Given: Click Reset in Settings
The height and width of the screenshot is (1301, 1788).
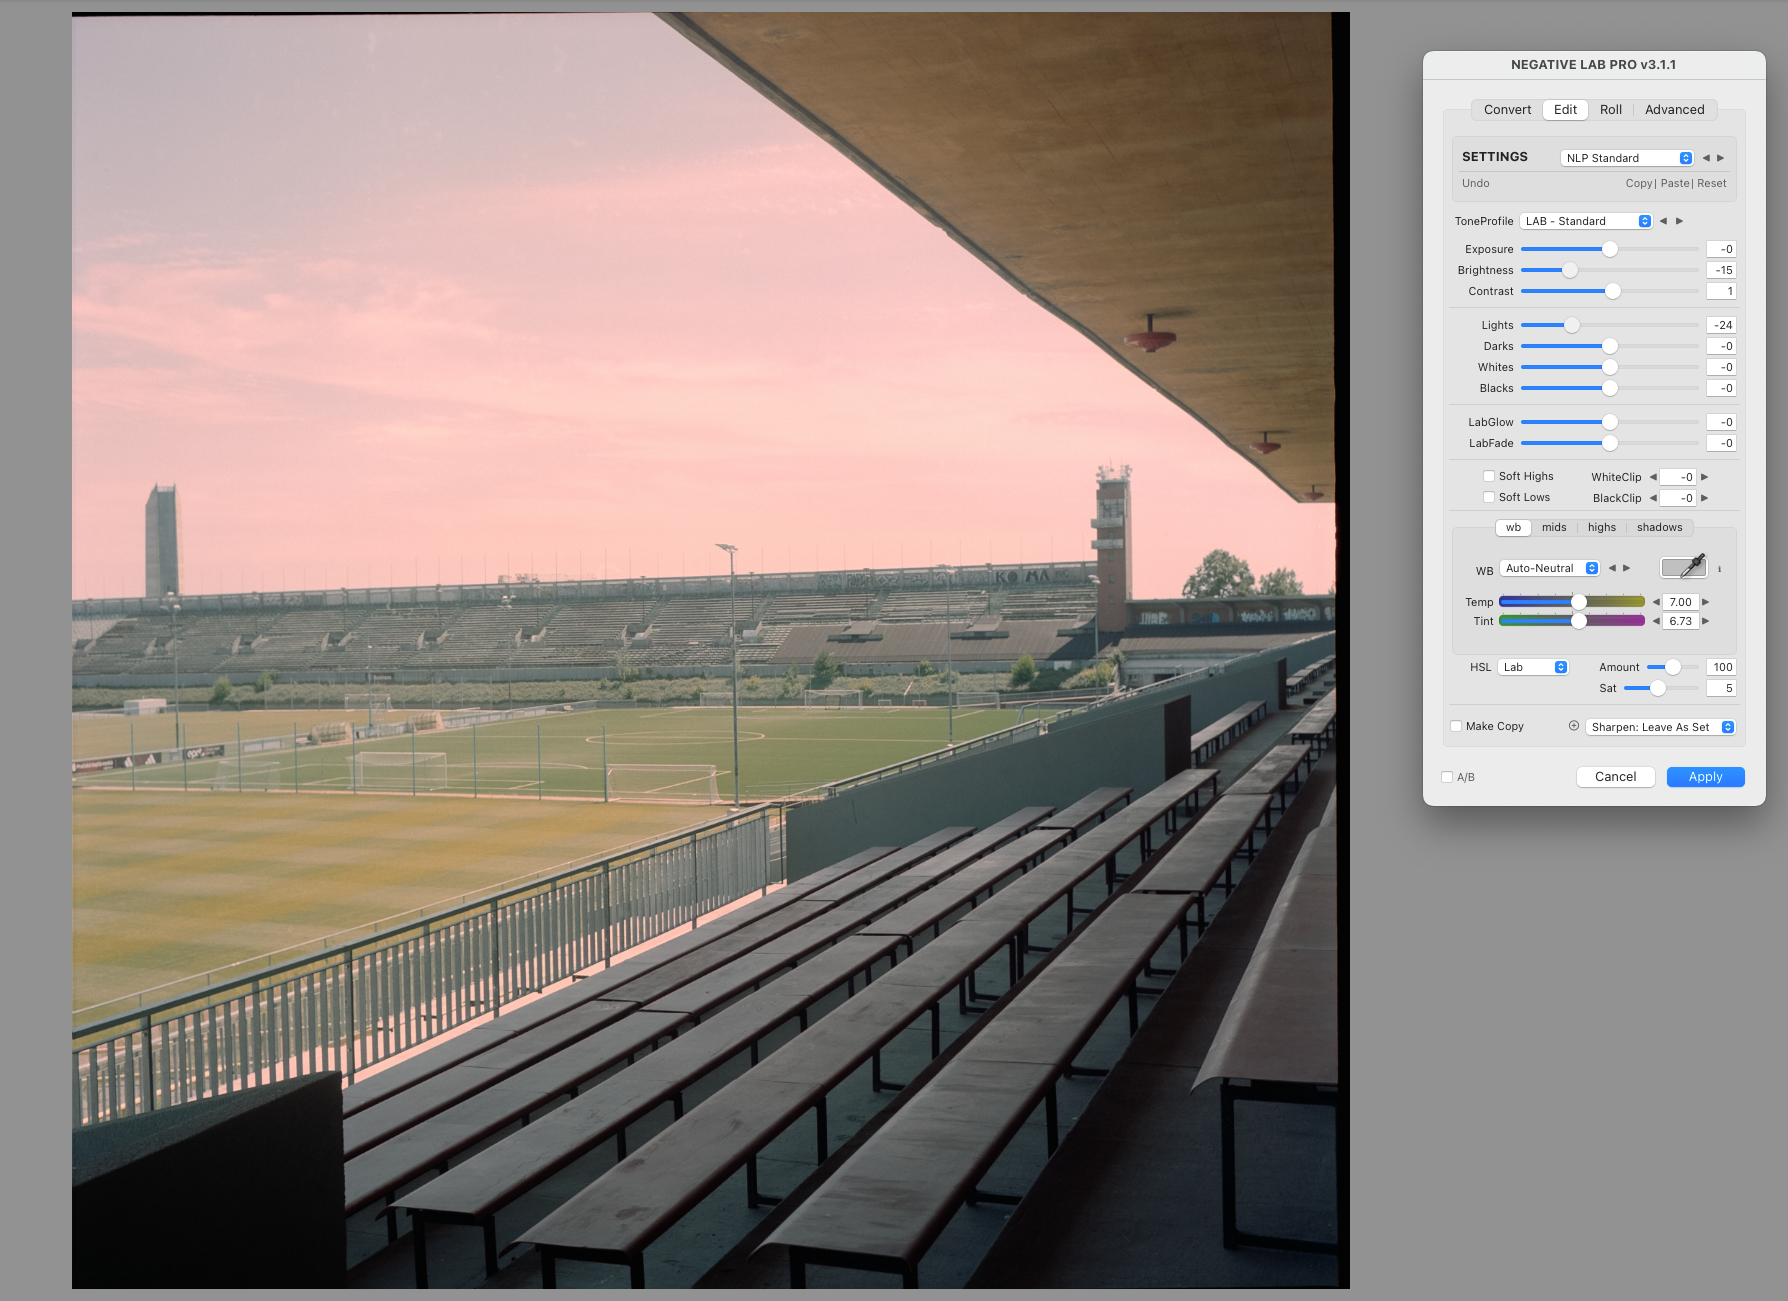Looking at the screenshot, I should pos(1712,183).
